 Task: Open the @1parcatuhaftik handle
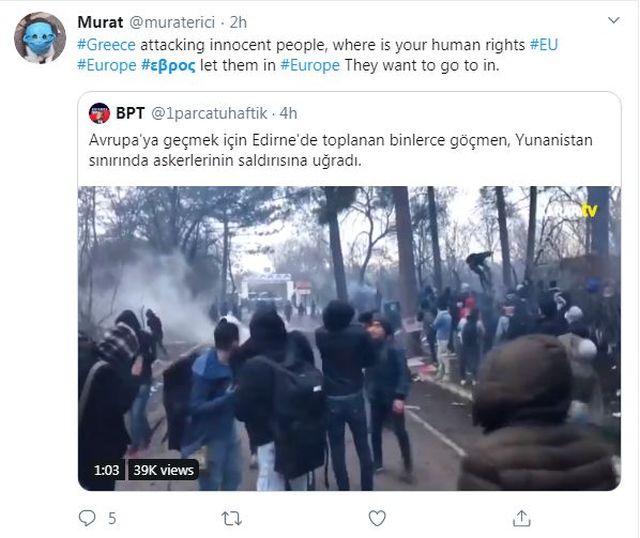click(209, 113)
